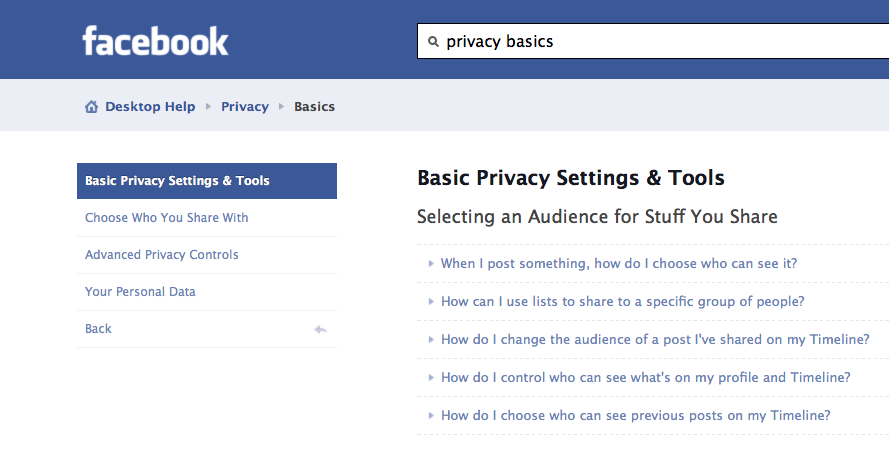Click the breadcrumb arrow after Privacy
This screenshot has width=889, height=460.
(281, 107)
